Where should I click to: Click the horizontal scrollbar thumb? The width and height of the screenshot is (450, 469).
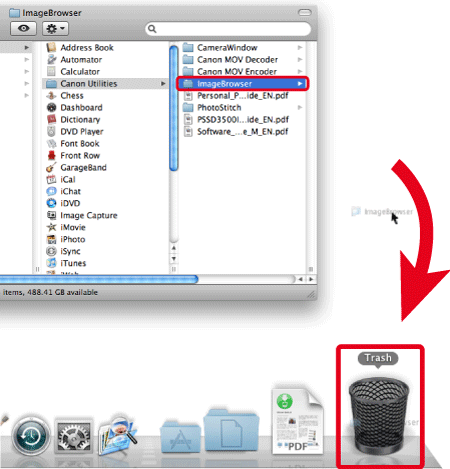99,279
